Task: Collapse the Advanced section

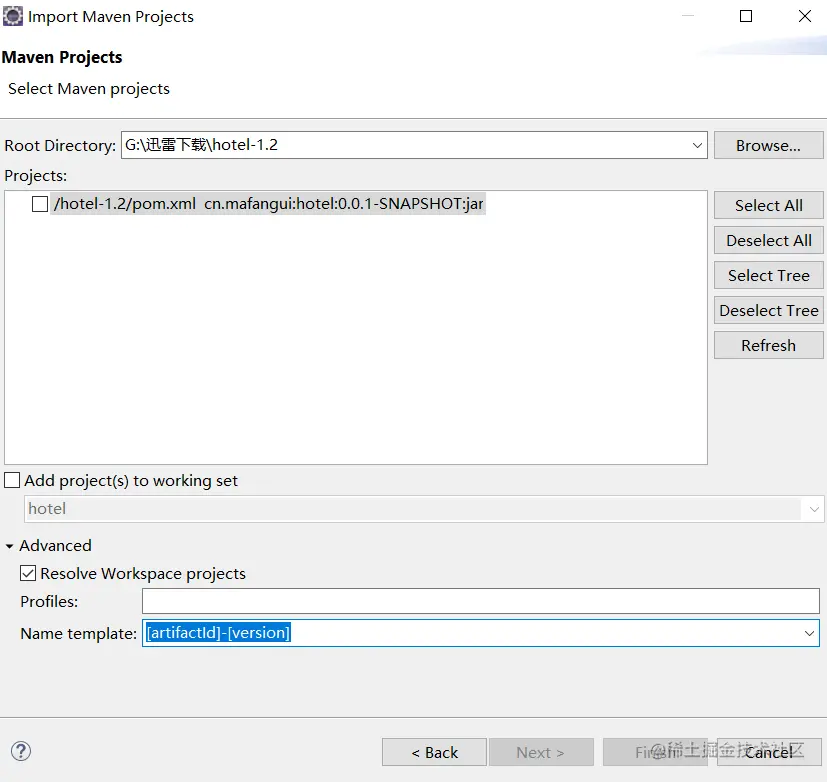Action: [x=9, y=546]
